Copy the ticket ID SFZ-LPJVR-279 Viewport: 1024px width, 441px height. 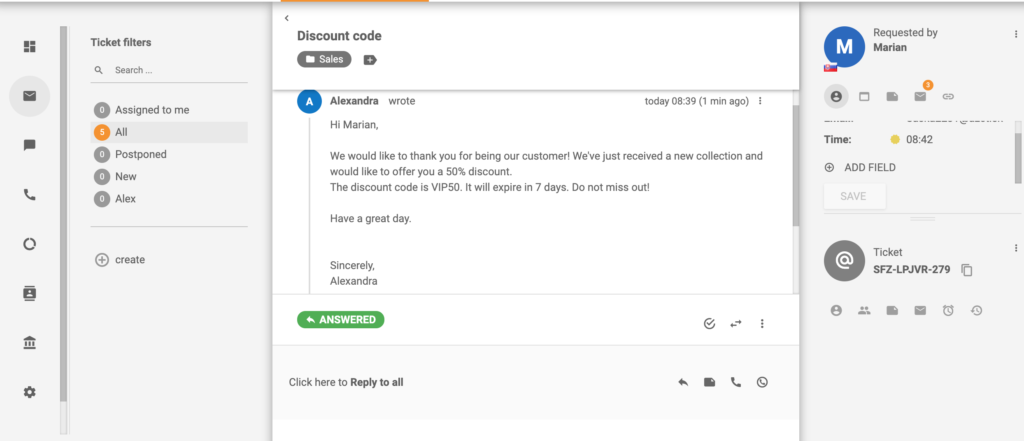966,270
